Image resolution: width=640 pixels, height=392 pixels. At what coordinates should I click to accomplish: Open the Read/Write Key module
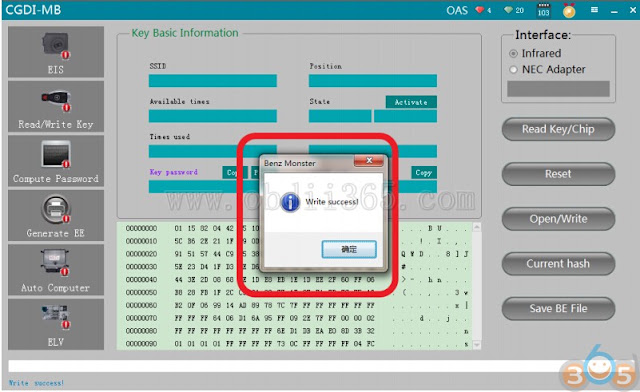click(x=56, y=107)
